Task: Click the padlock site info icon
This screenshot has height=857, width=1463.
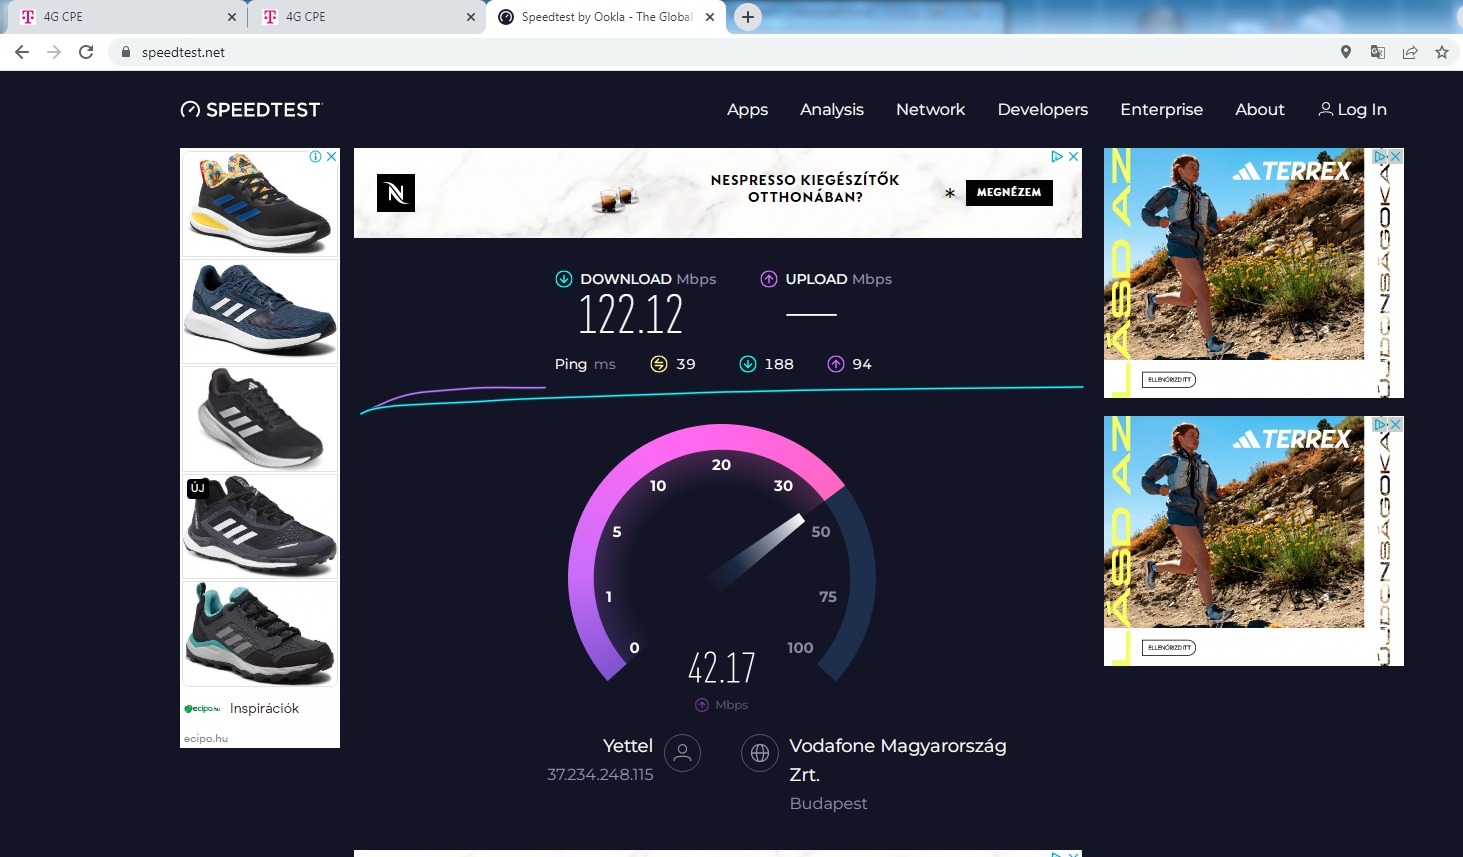Action: click(x=125, y=52)
